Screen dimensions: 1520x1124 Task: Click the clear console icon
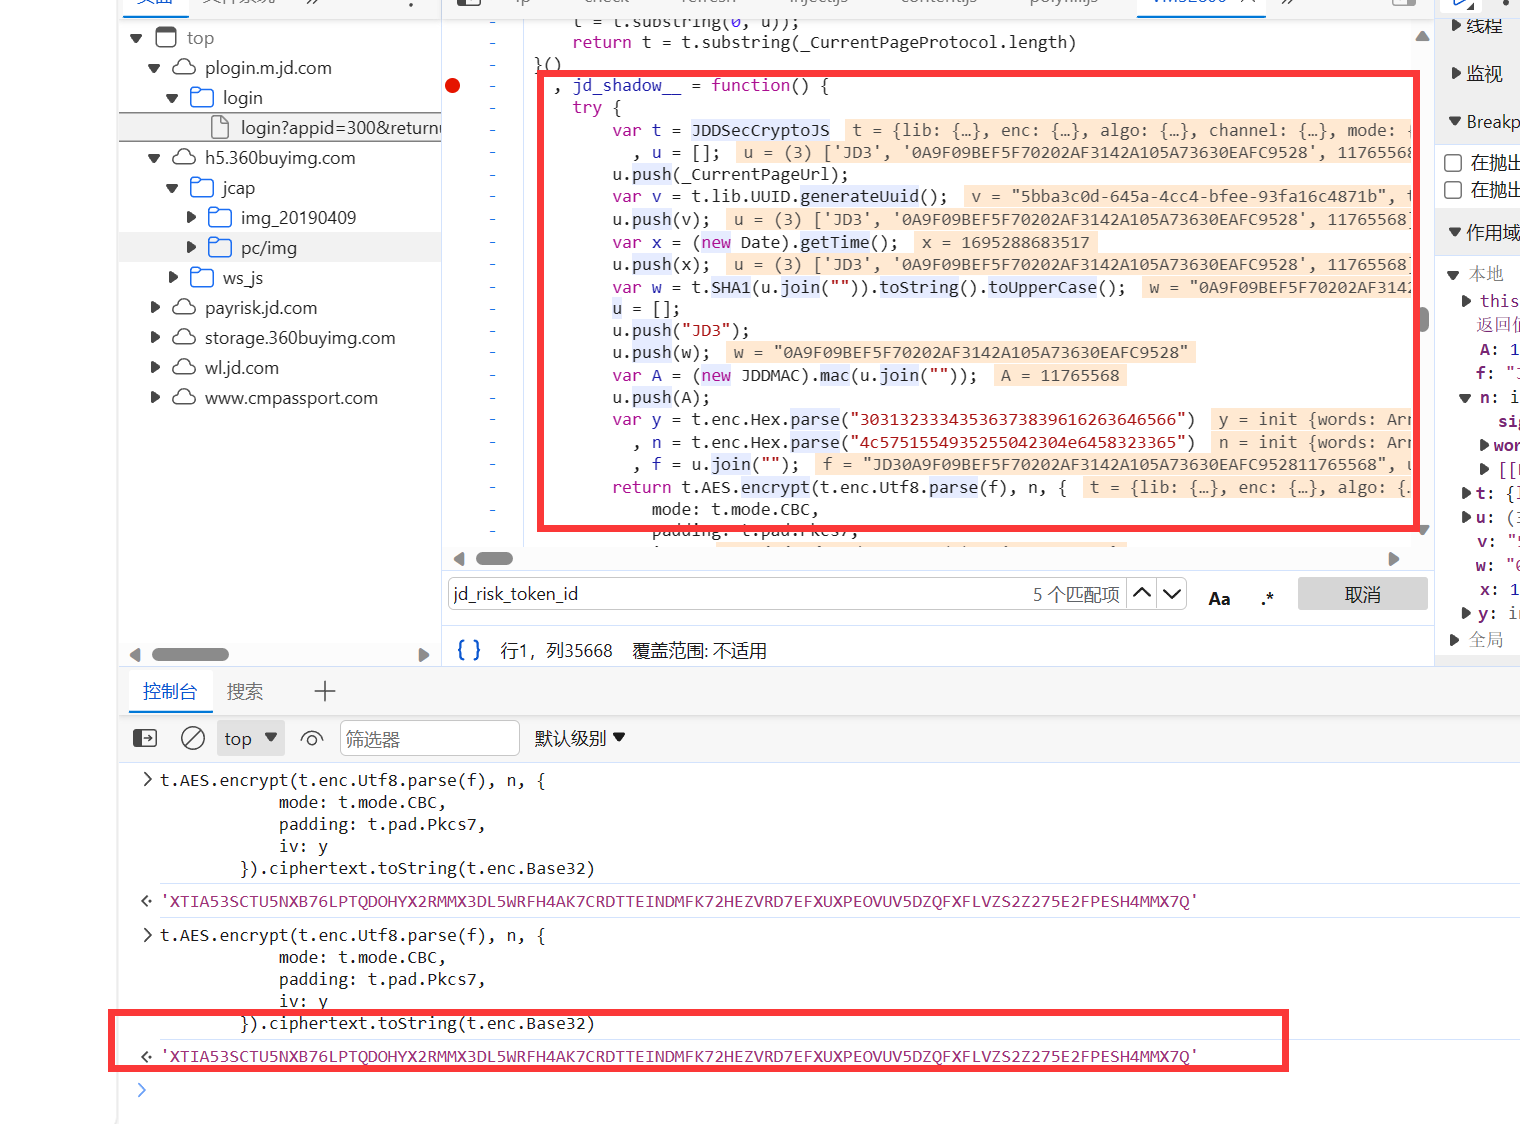pos(193,738)
